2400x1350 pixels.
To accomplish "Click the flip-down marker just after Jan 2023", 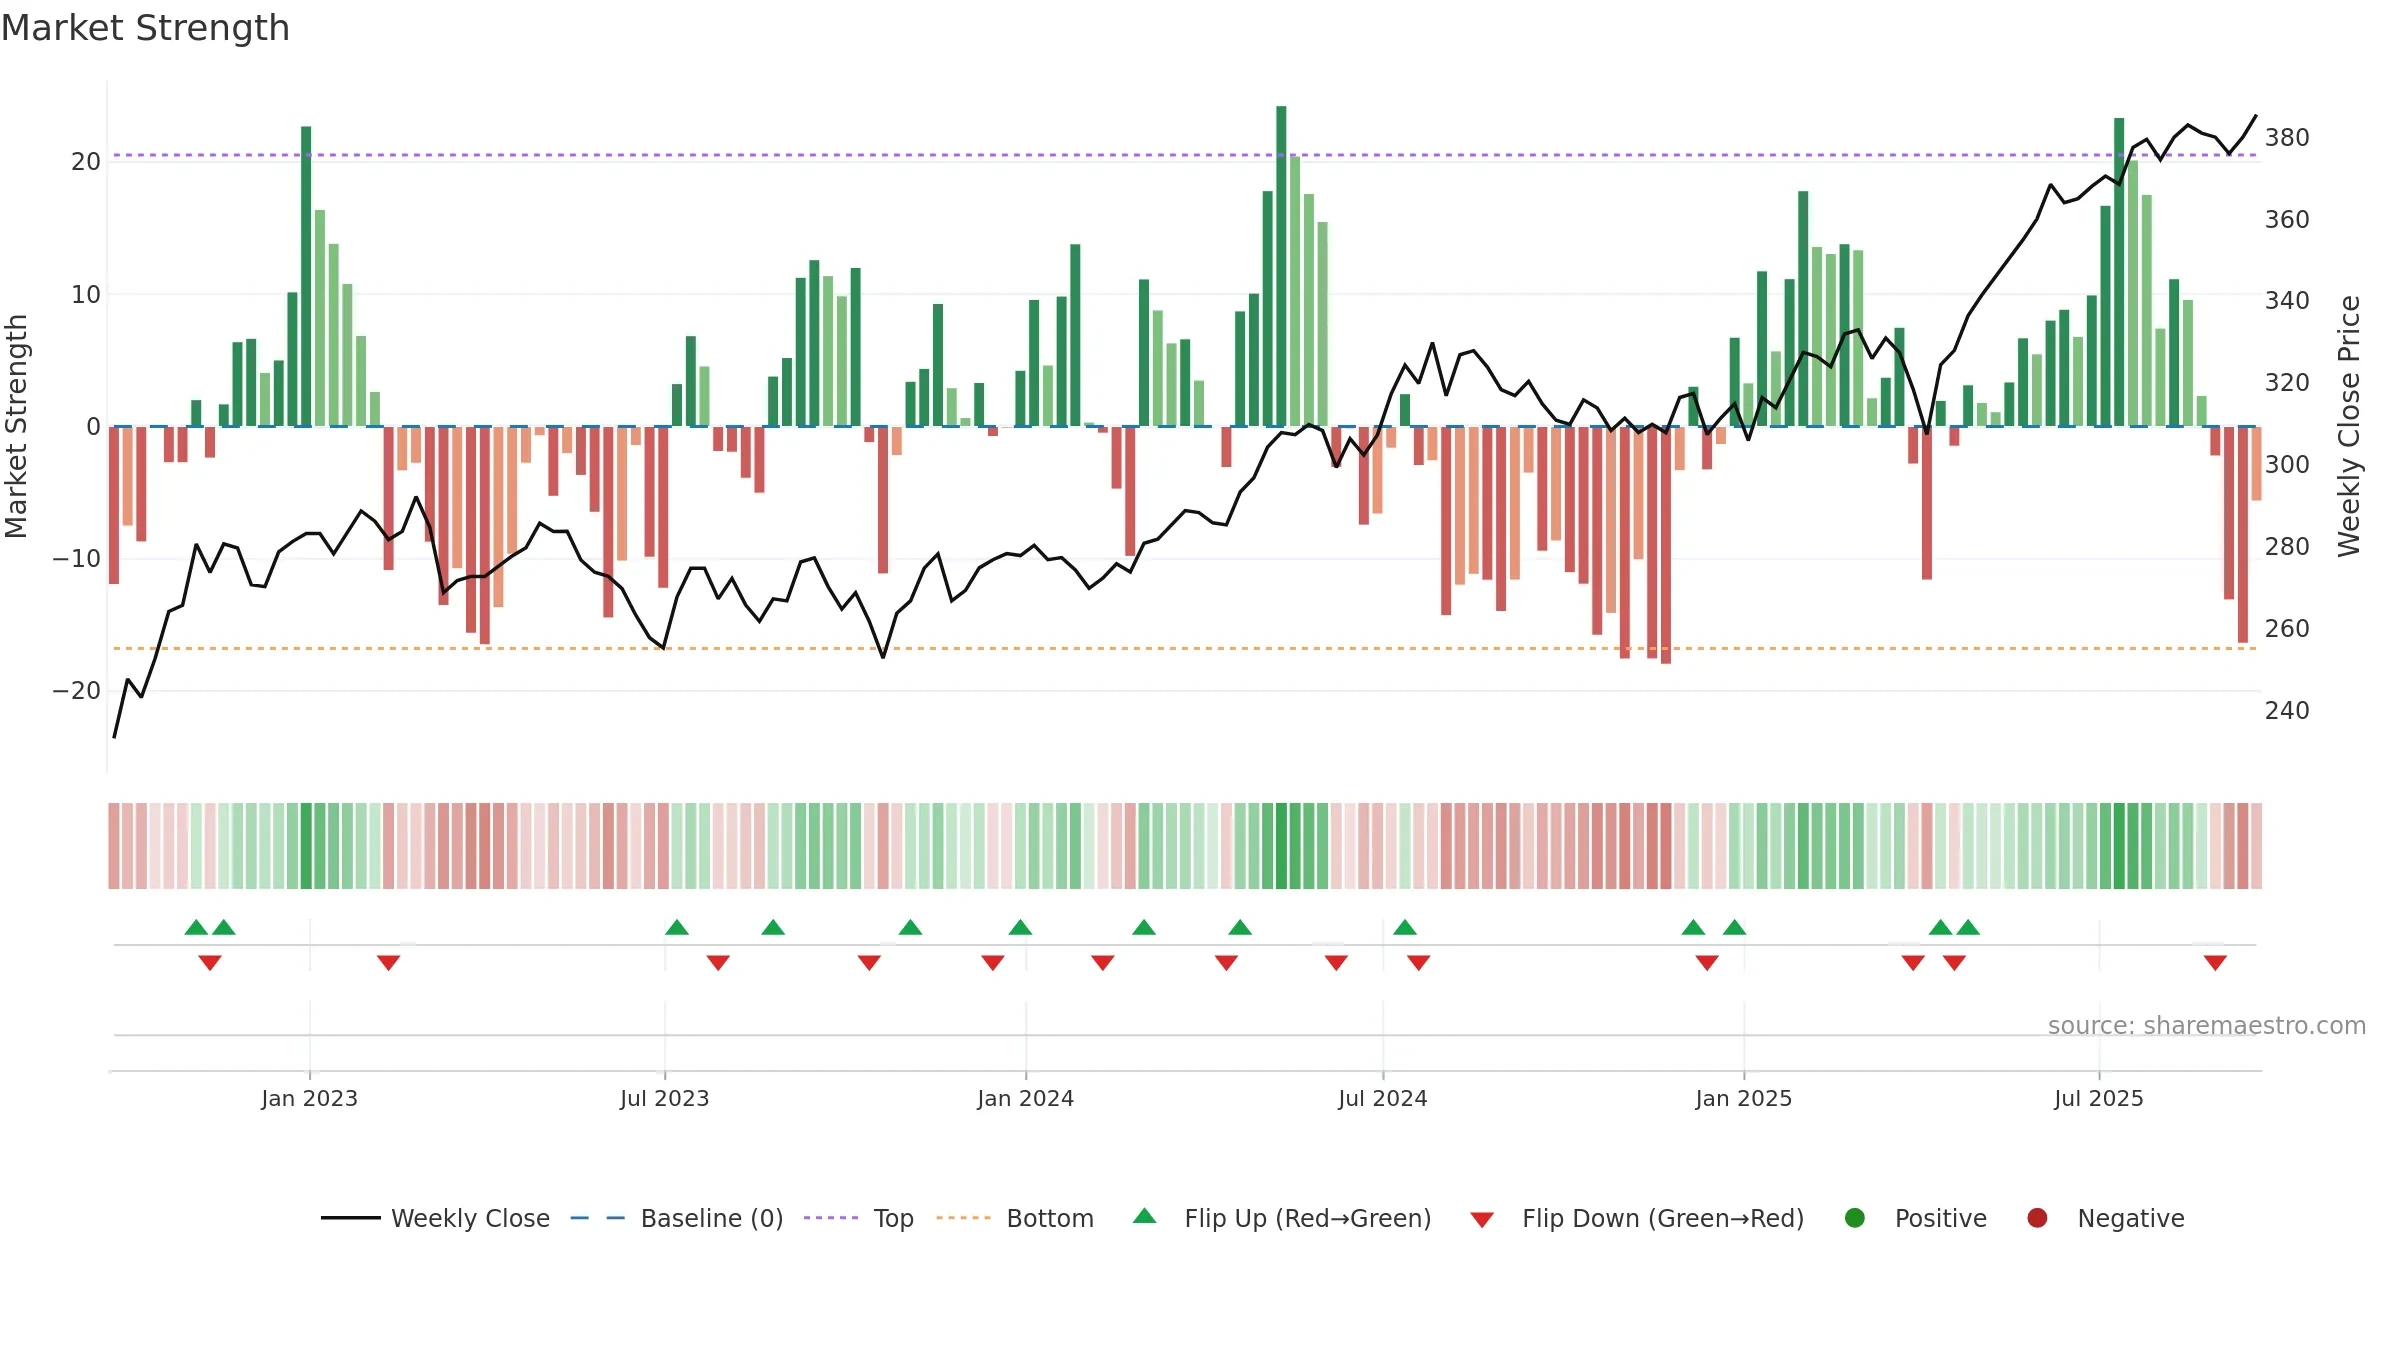I will tap(389, 963).
